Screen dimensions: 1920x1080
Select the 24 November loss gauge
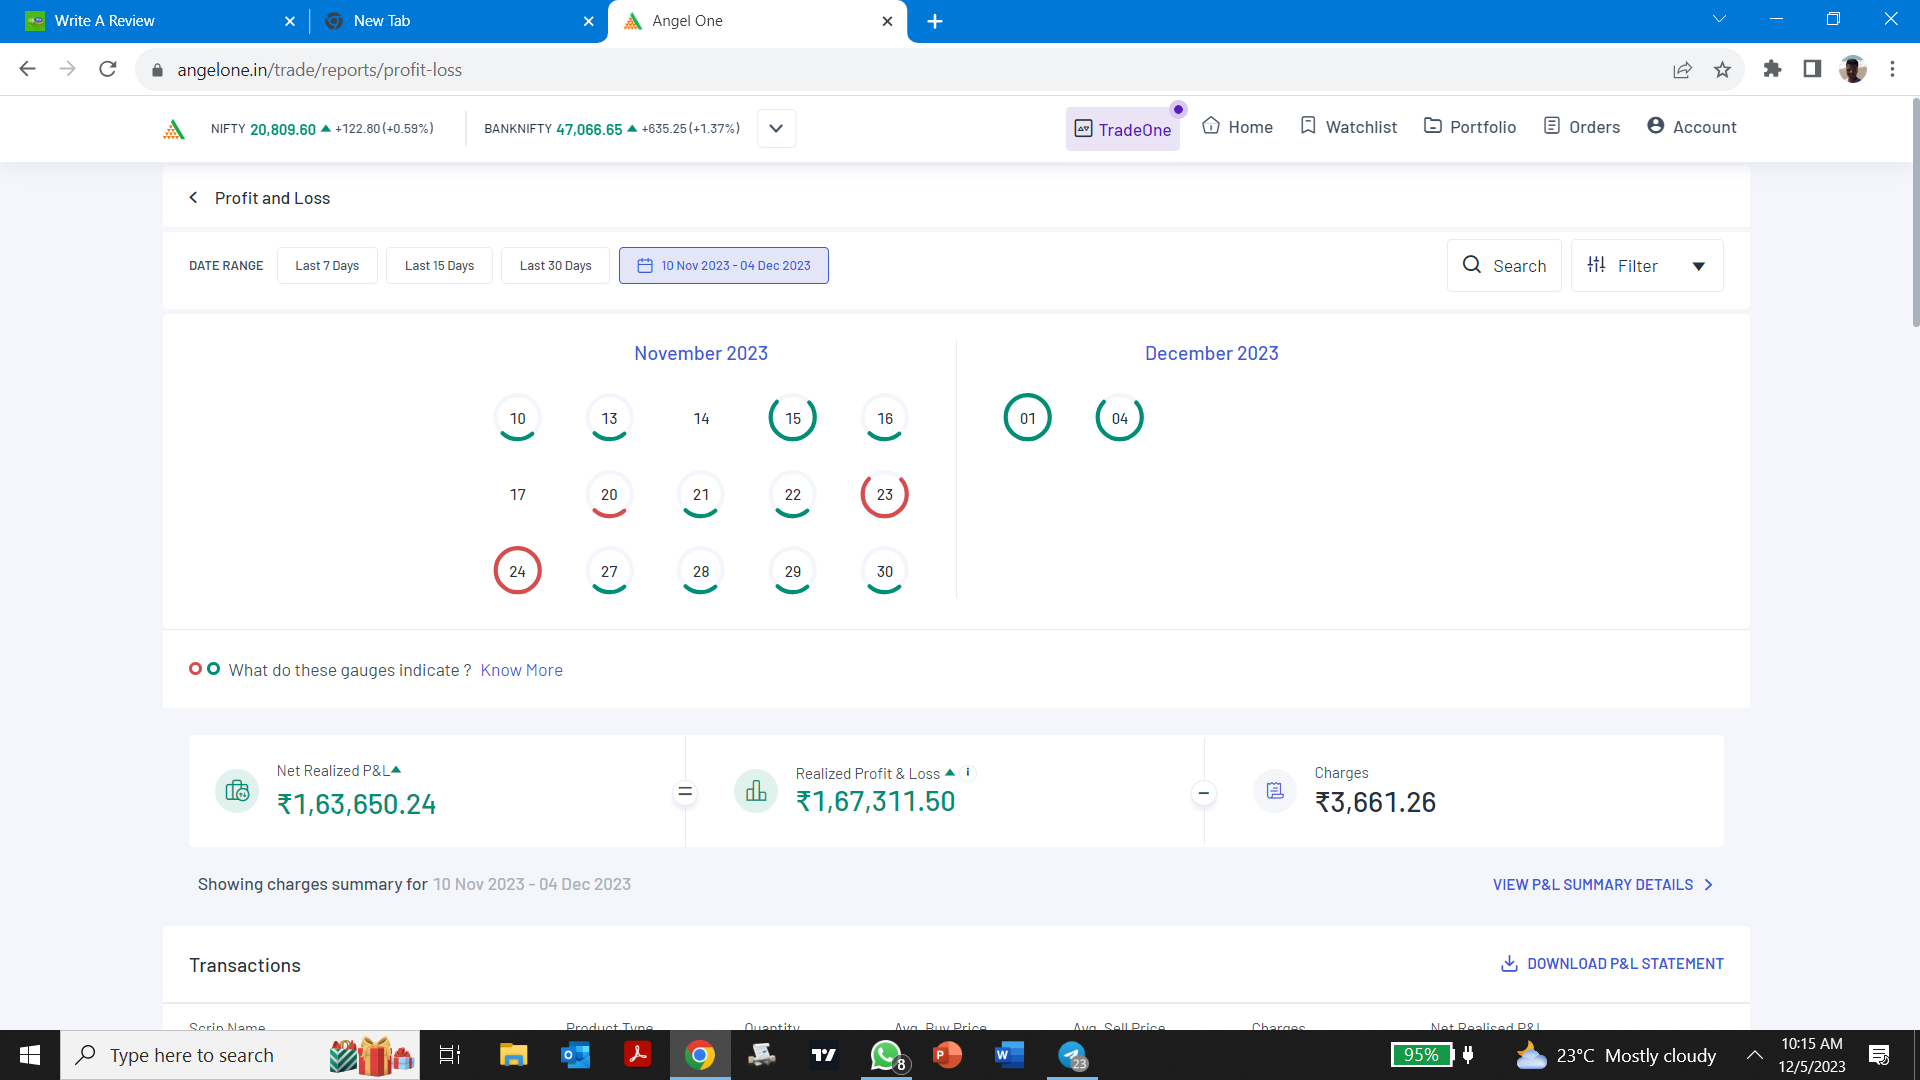(x=517, y=571)
